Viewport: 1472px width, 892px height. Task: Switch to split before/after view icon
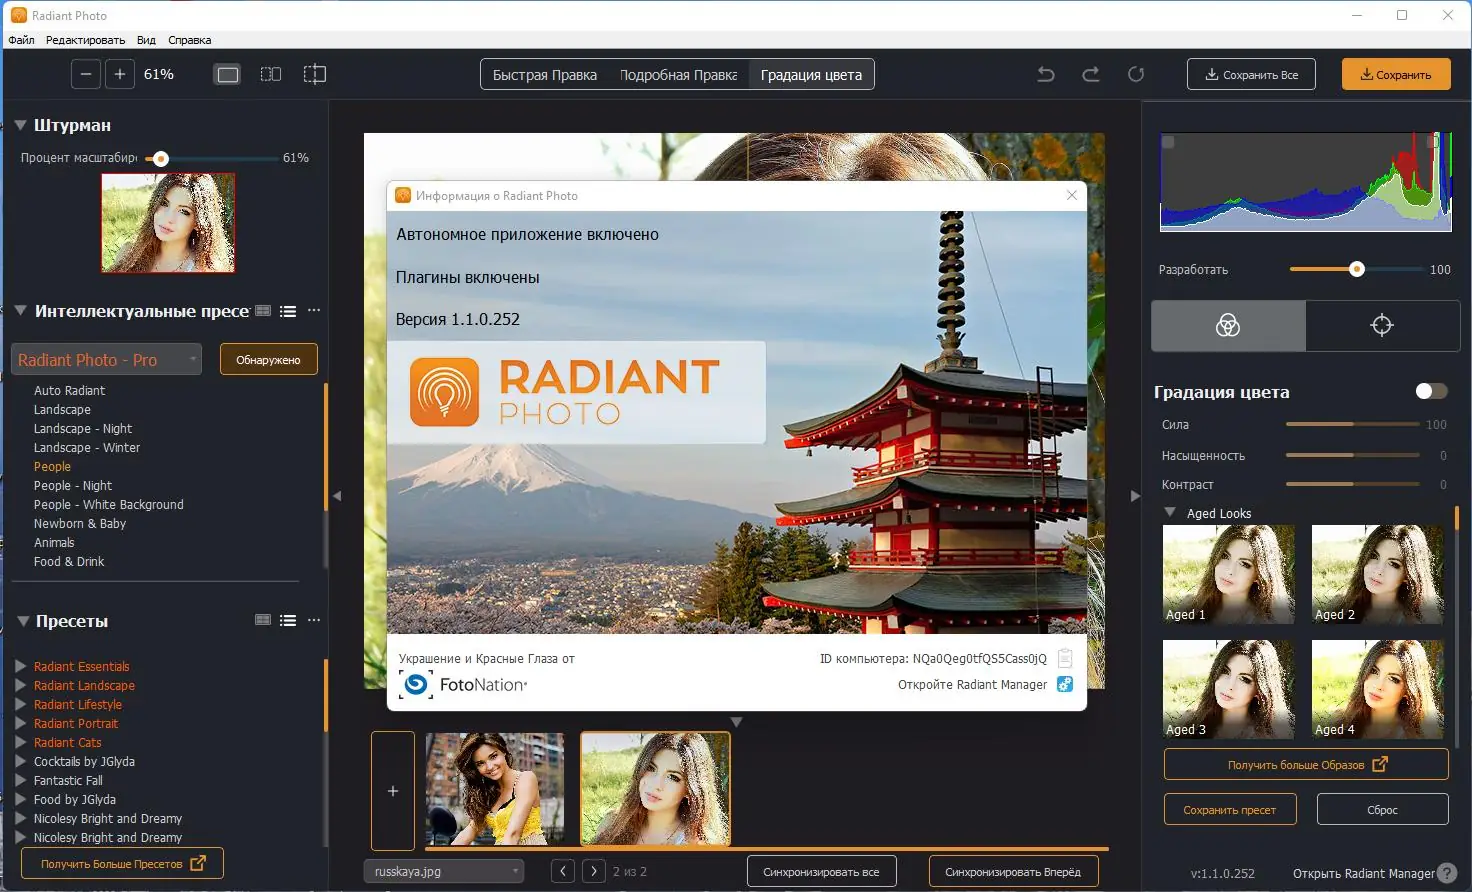(314, 73)
